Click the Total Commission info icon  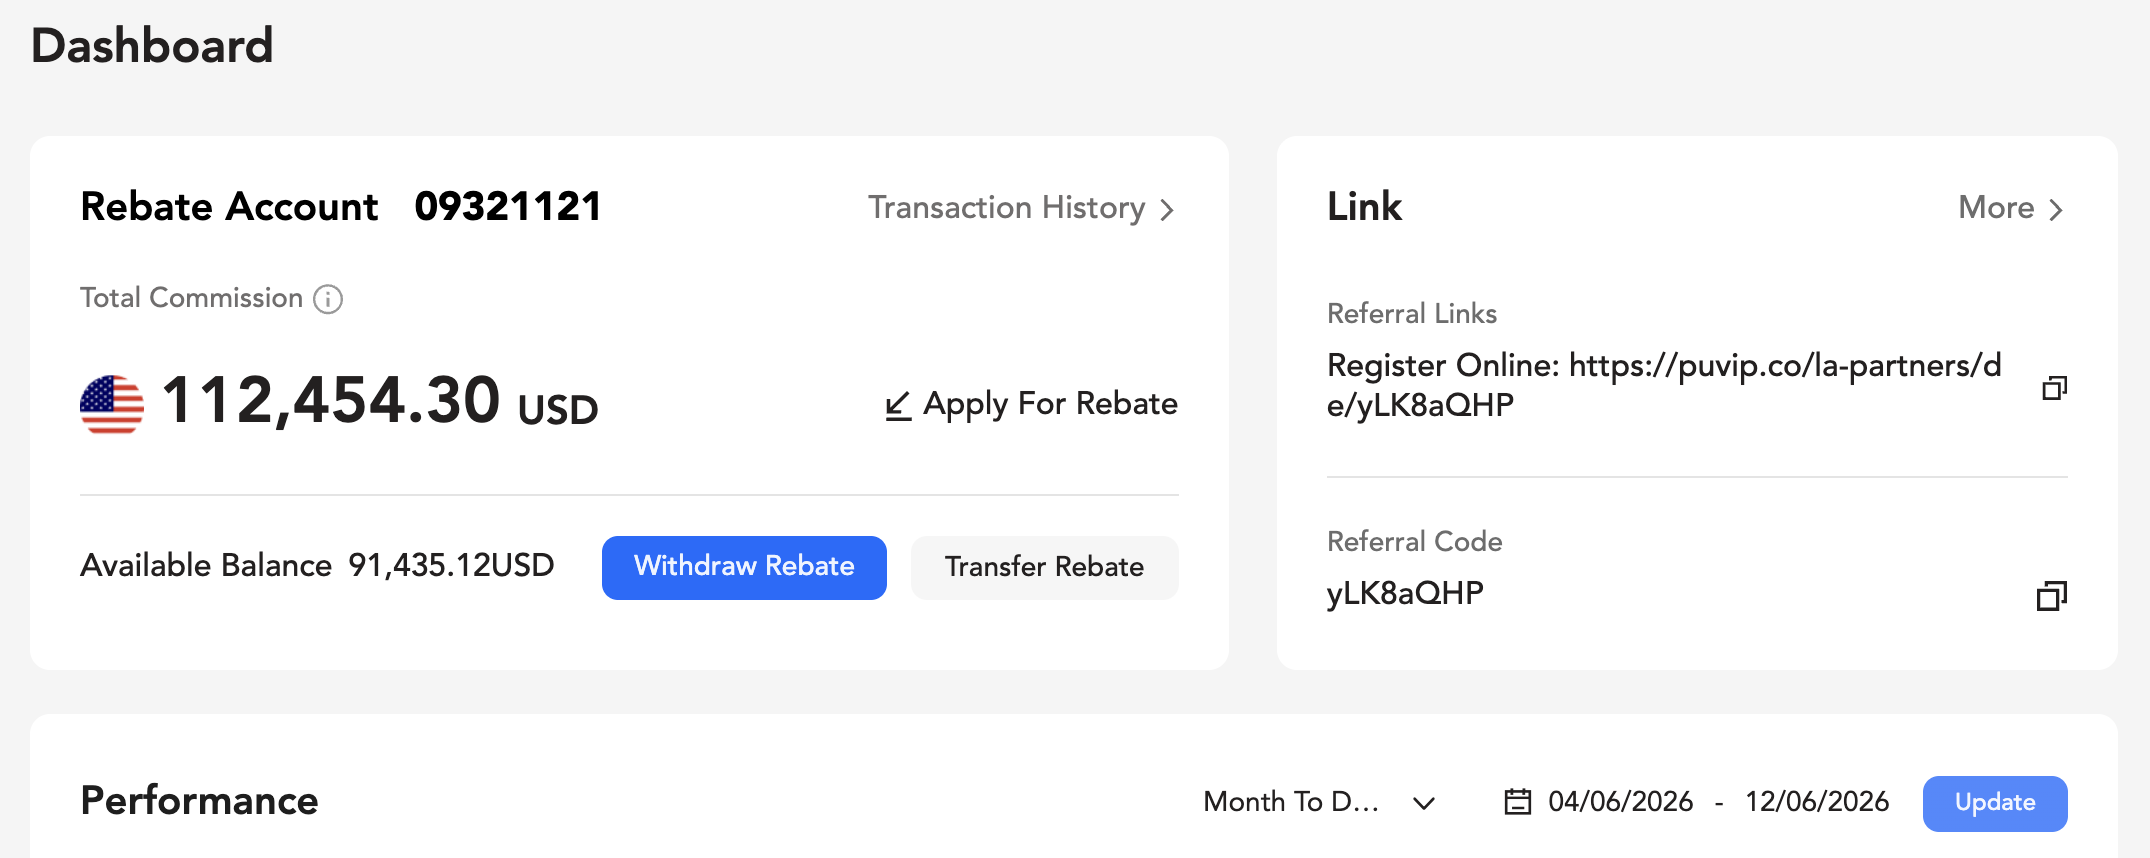(328, 299)
